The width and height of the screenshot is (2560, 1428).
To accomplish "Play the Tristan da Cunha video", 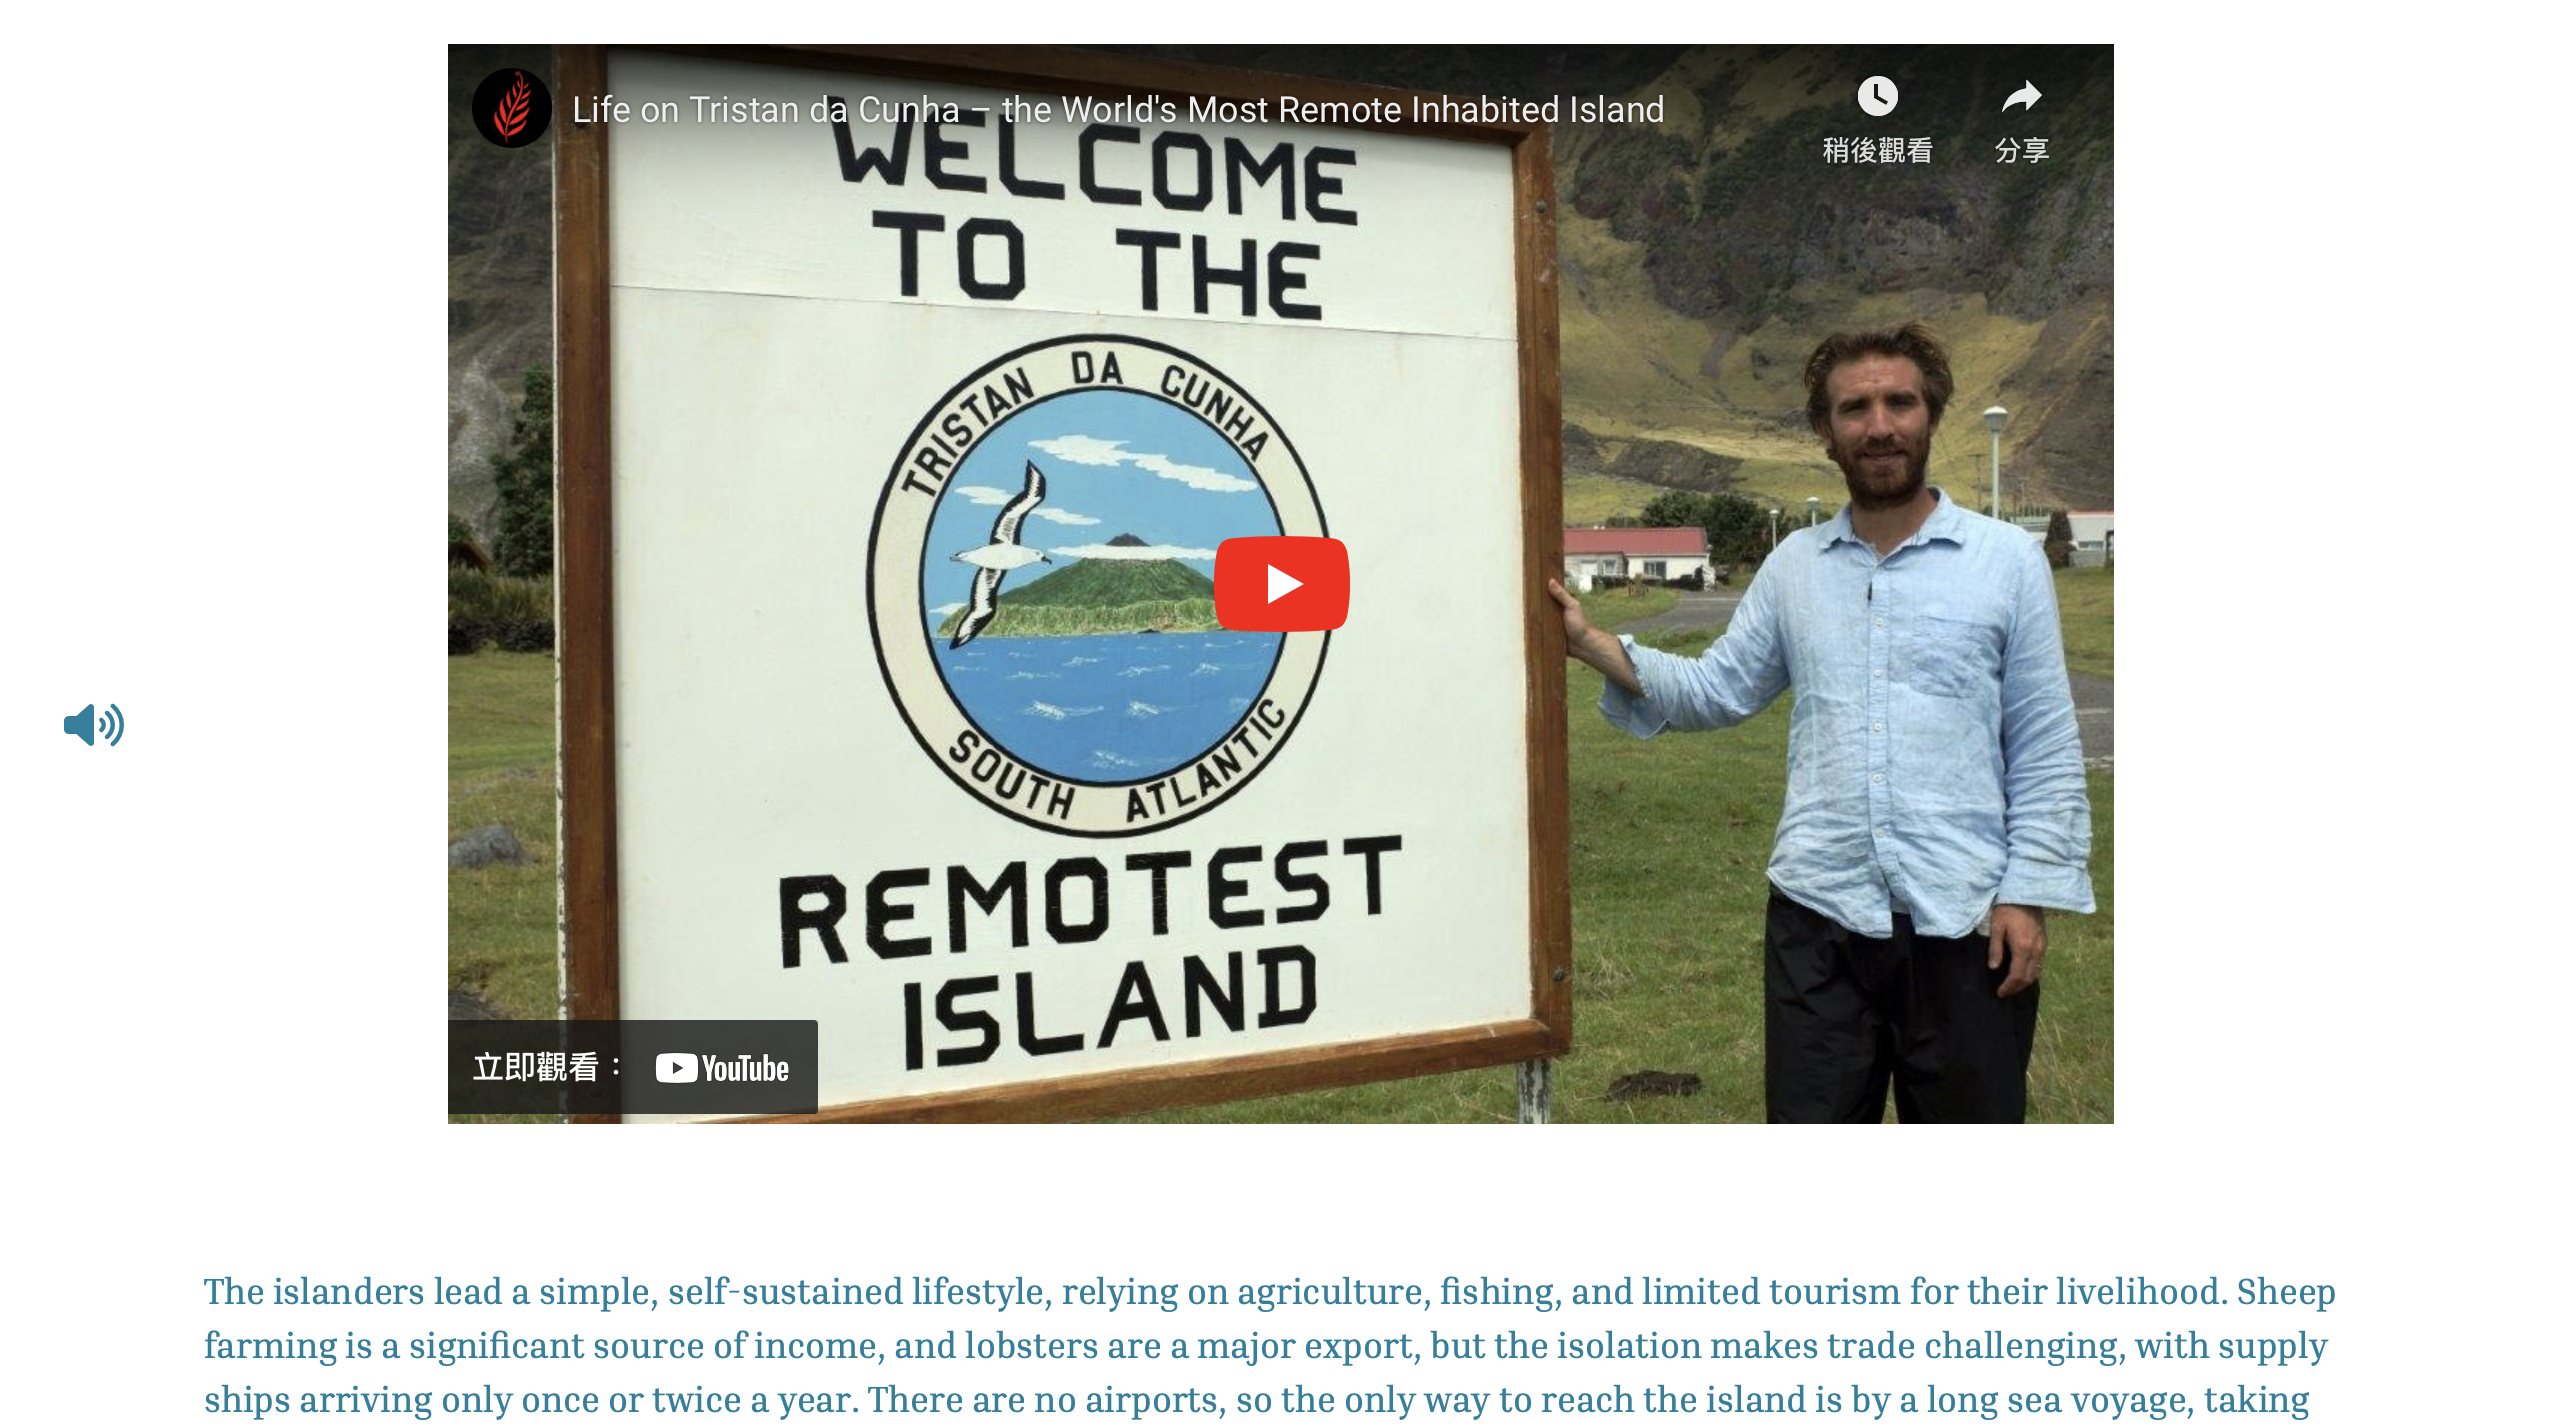I will tap(1281, 584).
